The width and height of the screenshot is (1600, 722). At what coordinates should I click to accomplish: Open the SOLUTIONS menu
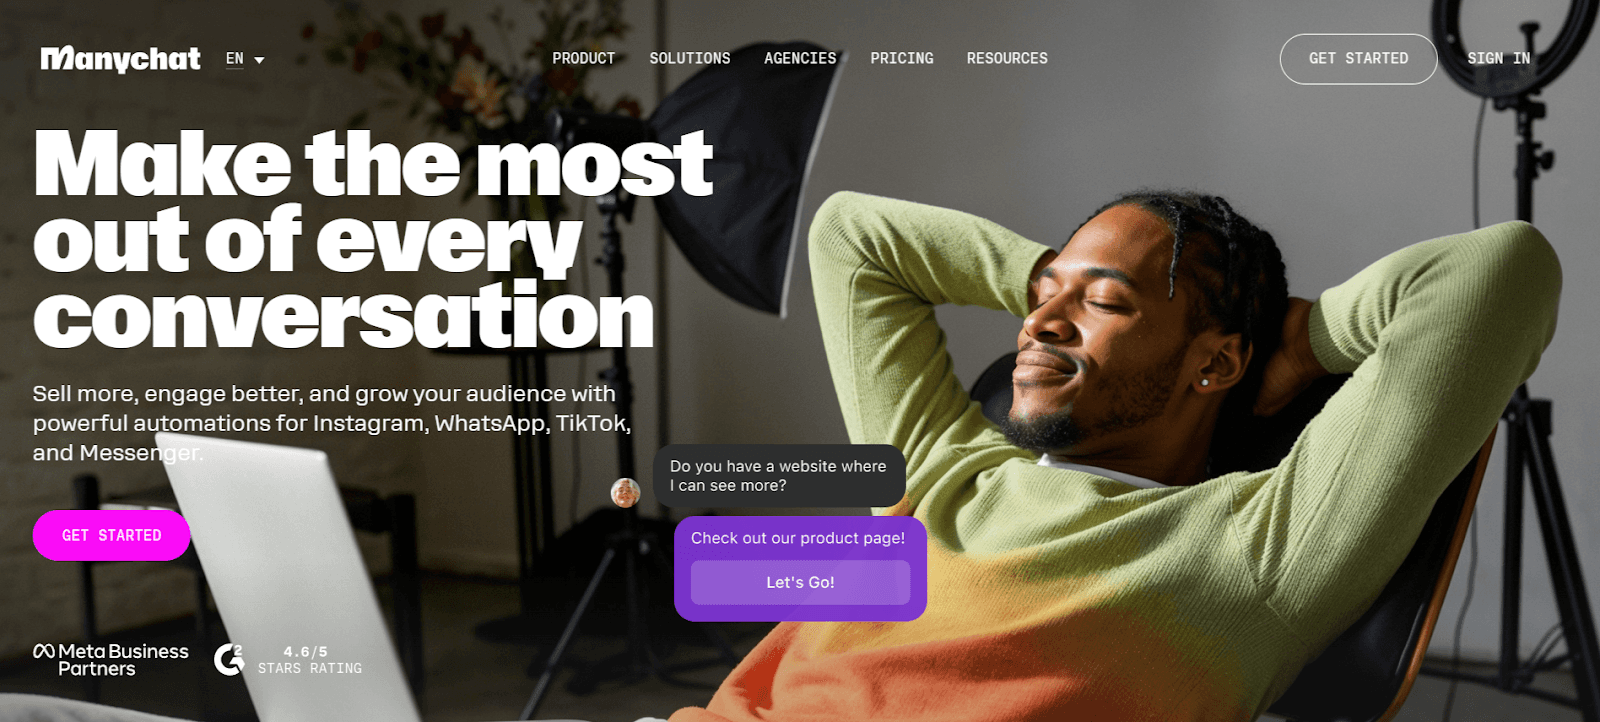690,59
